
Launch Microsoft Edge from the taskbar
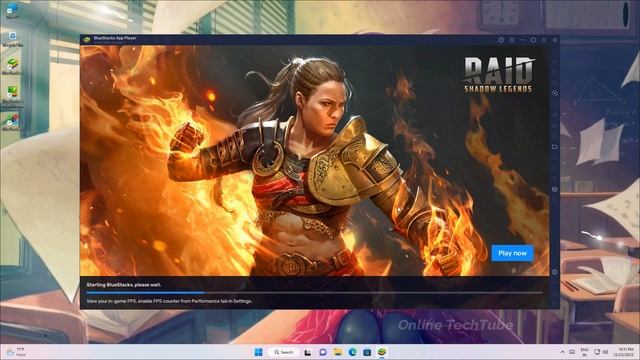pos(352,352)
